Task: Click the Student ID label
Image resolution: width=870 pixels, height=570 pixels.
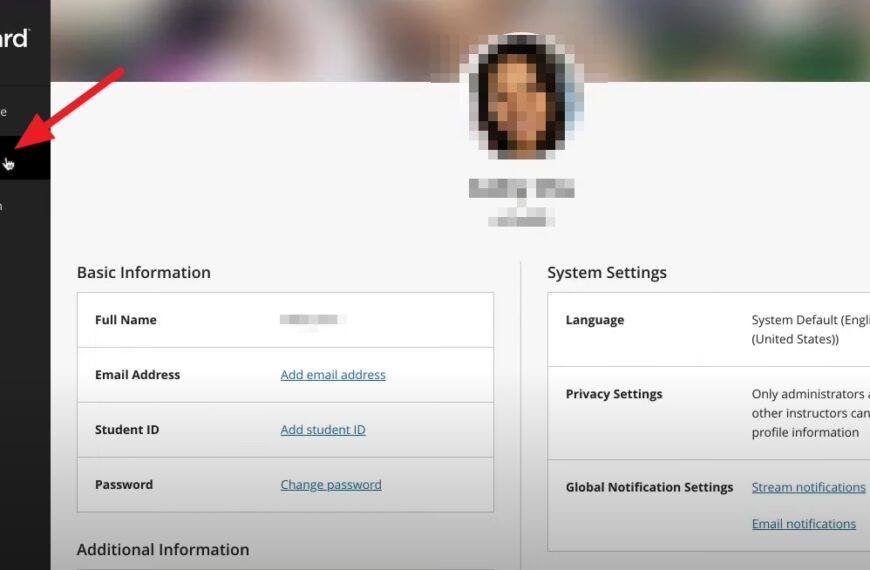Action: tap(127, 430)
